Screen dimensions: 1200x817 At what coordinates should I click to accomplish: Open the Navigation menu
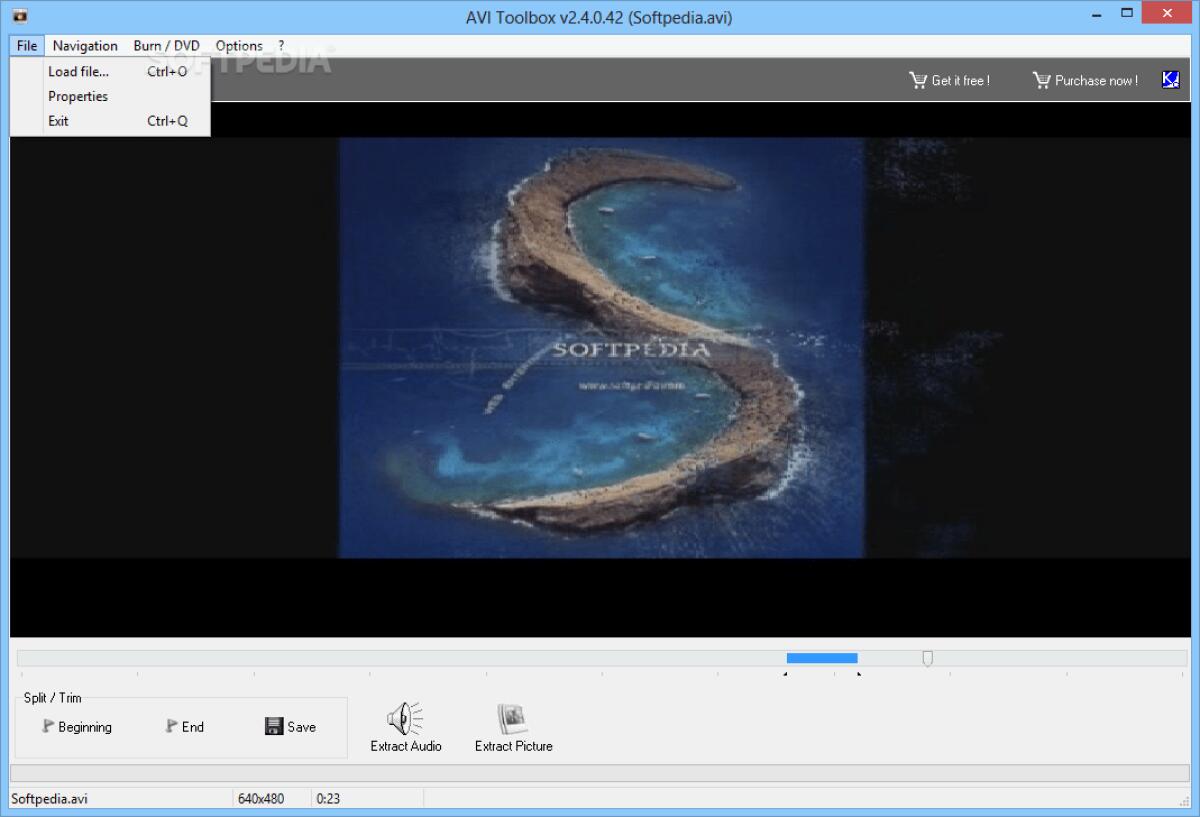(85, 45)
